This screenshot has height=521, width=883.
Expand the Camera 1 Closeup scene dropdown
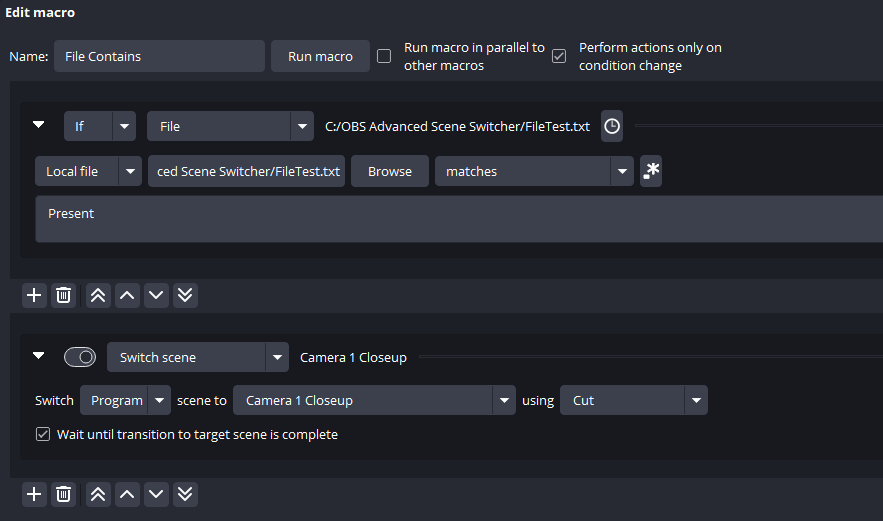374,400
